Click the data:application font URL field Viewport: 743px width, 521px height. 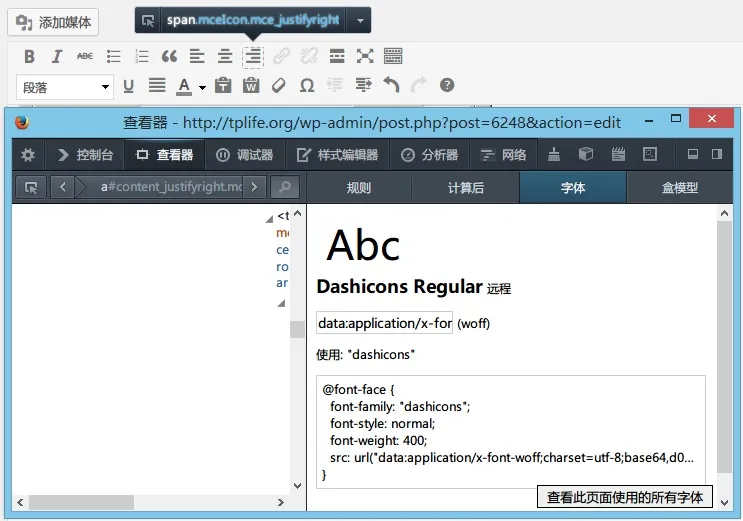(384, 323)
